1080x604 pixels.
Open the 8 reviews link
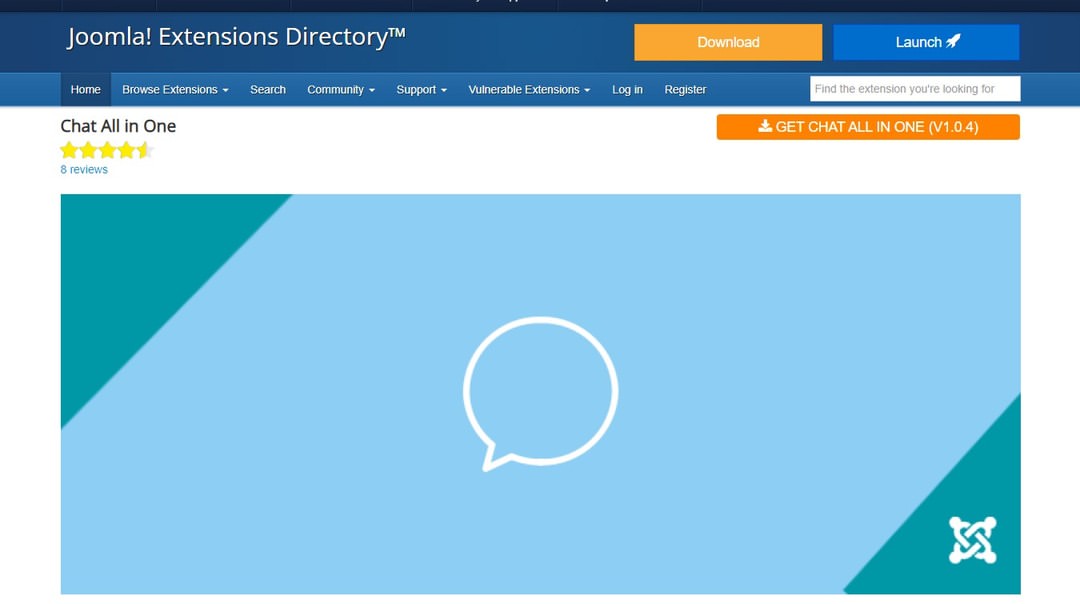pos(84,170)
